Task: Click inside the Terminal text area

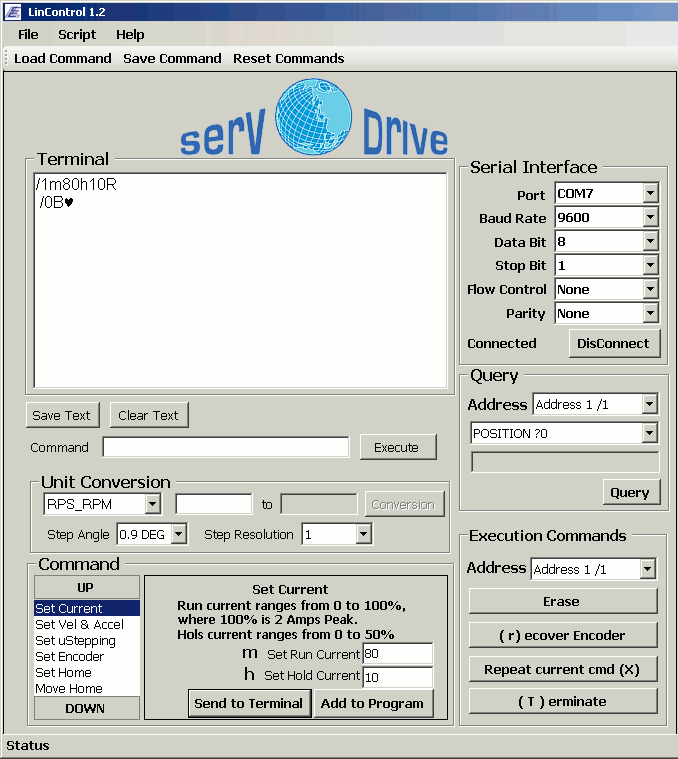Action: coord(241,280)
